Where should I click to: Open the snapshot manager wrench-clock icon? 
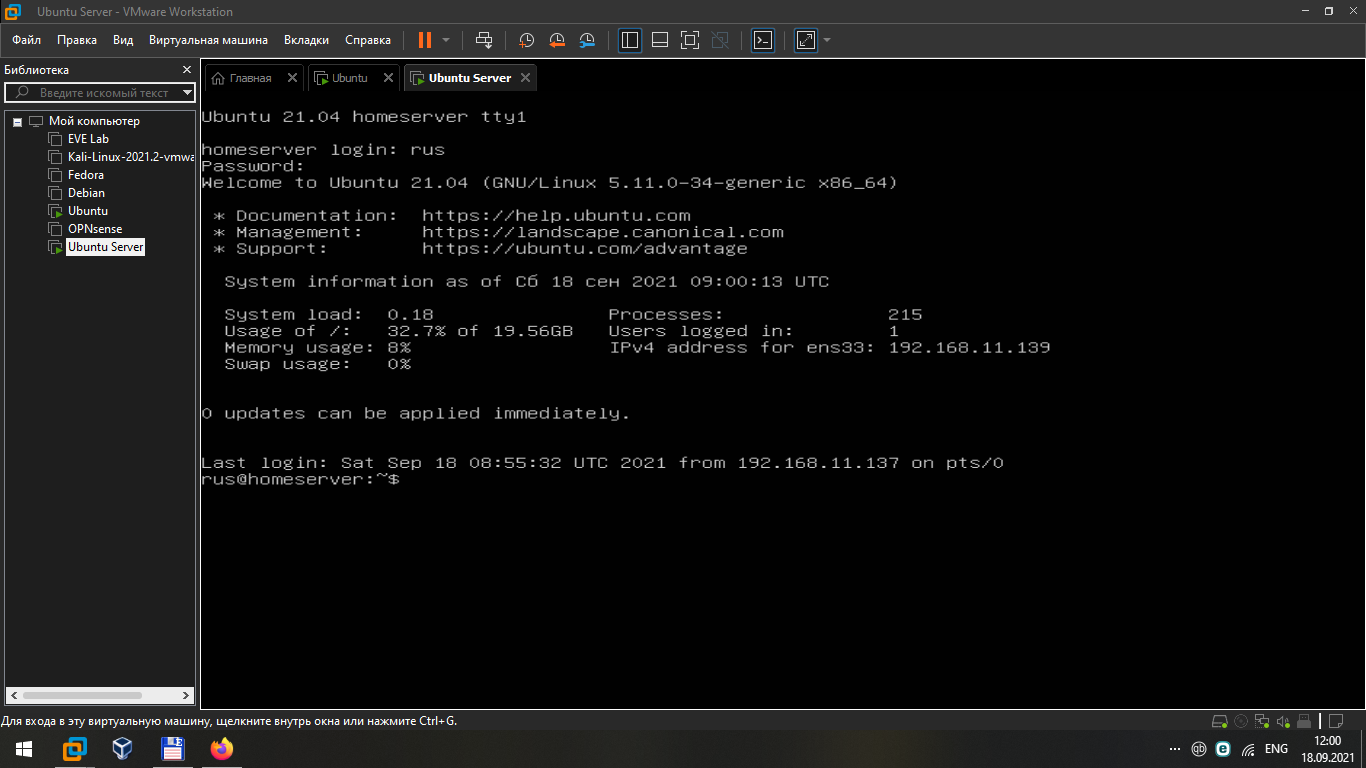coord(587,40)
